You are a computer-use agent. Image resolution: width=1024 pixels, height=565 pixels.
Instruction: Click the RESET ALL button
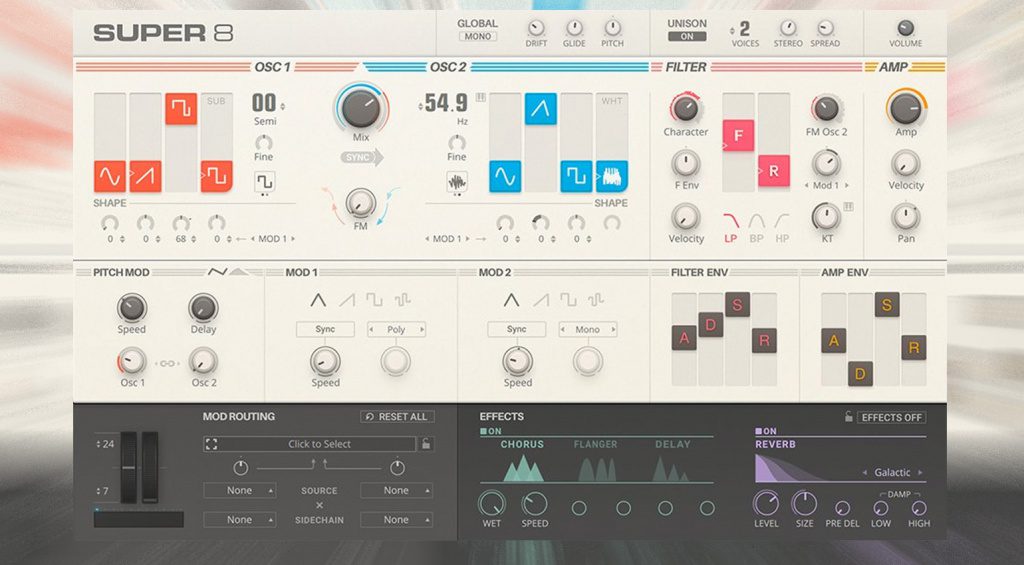tap(397, 417)
